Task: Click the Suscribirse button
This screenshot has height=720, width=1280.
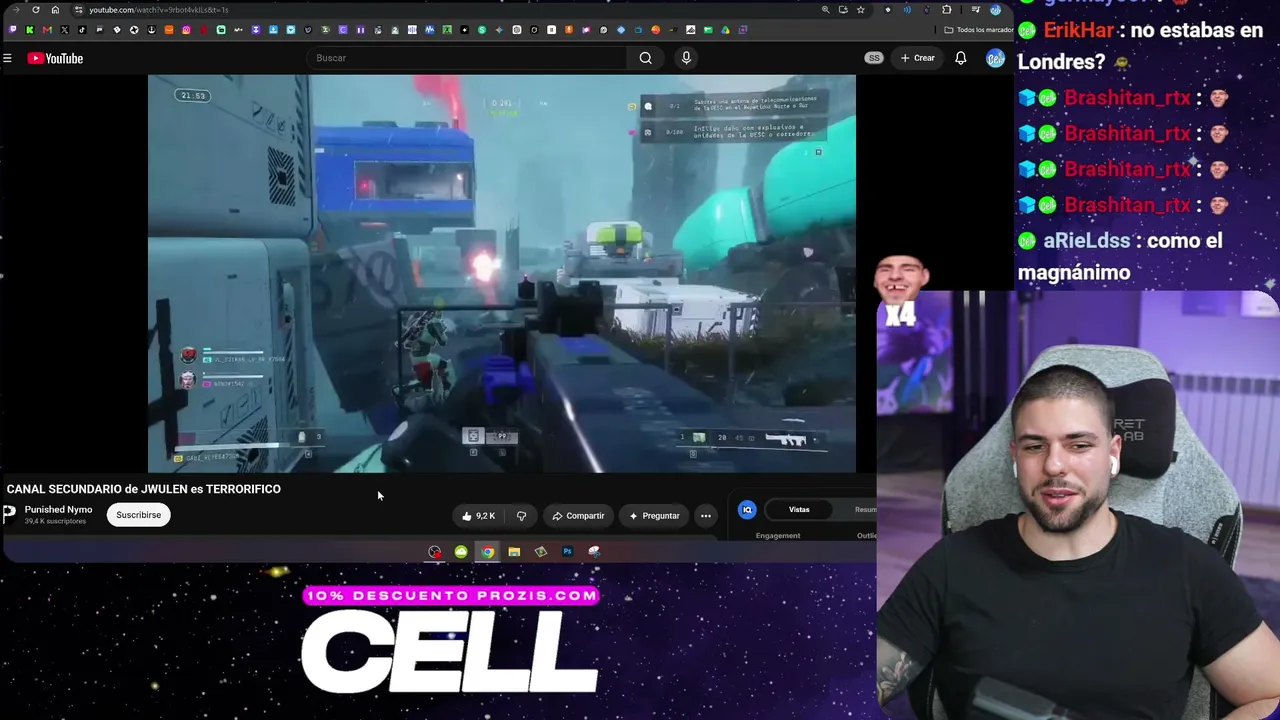Action: tap(138, 515)
